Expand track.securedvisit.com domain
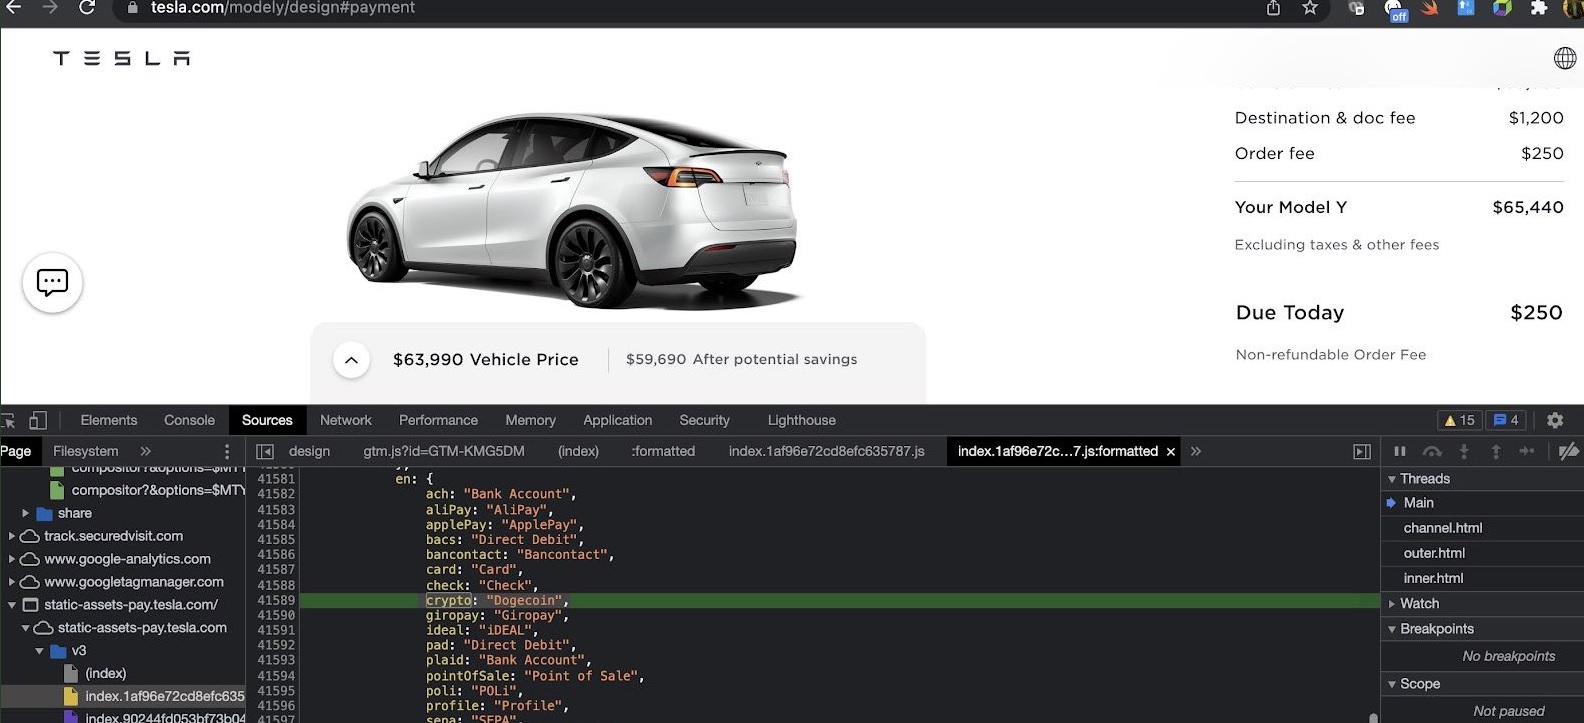This screenshot has height=723, width=1584. 12,536
